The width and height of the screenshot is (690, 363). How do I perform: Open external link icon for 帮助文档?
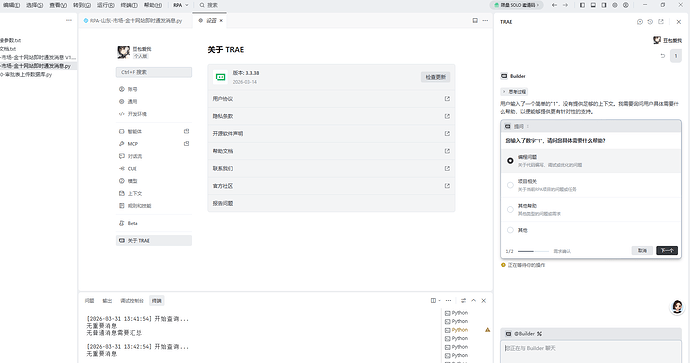447,151
